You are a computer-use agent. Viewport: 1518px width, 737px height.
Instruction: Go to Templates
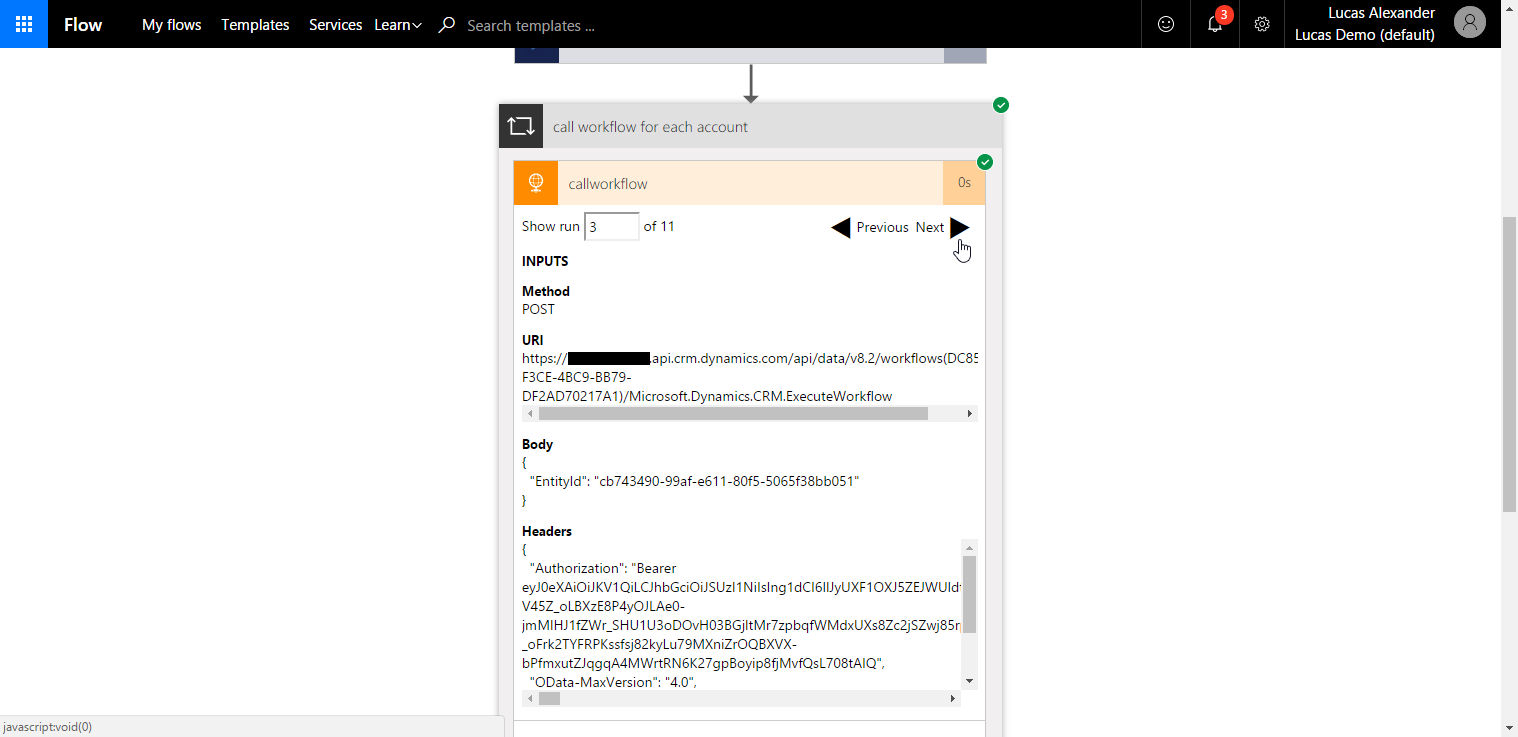coord(255,25)
